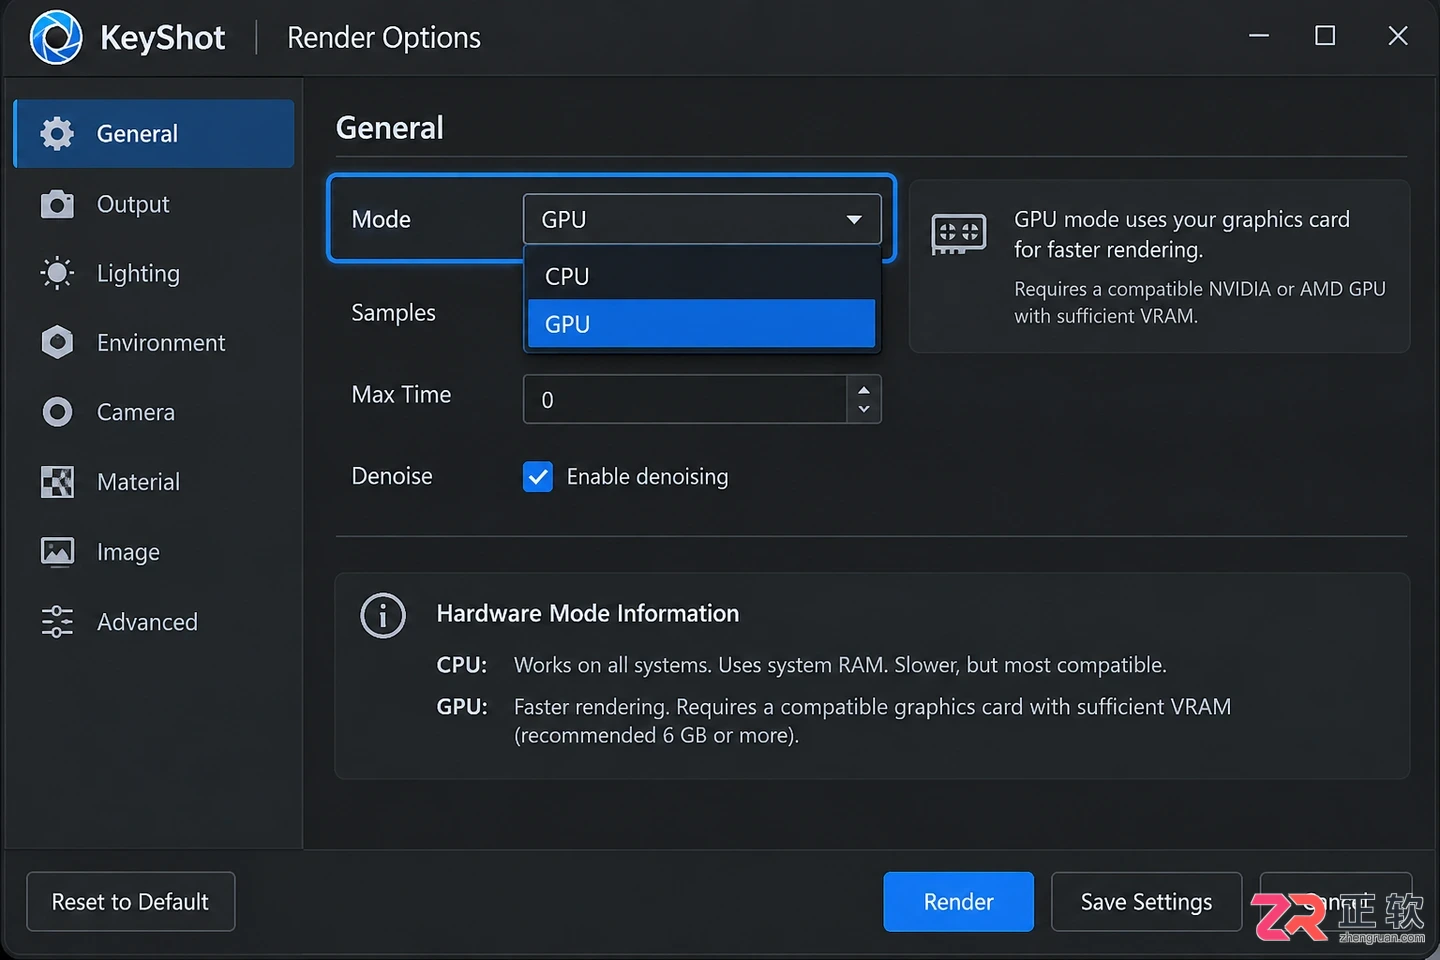Image resolution: width=1440 pixels, height=960 pixels.
Task: Click the Render button
Action: (x=958, y=902)
